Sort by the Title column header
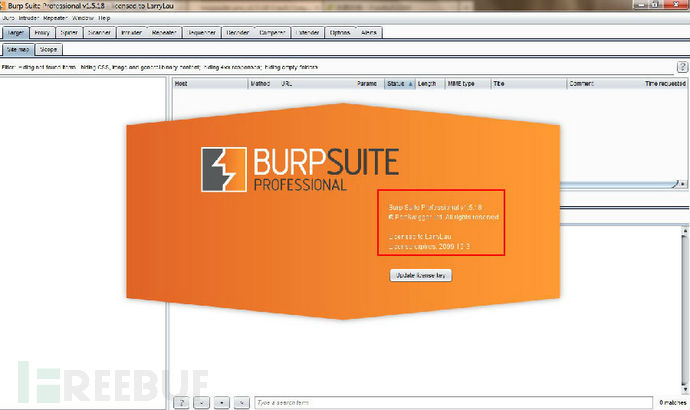 click(x=529, y=84)
